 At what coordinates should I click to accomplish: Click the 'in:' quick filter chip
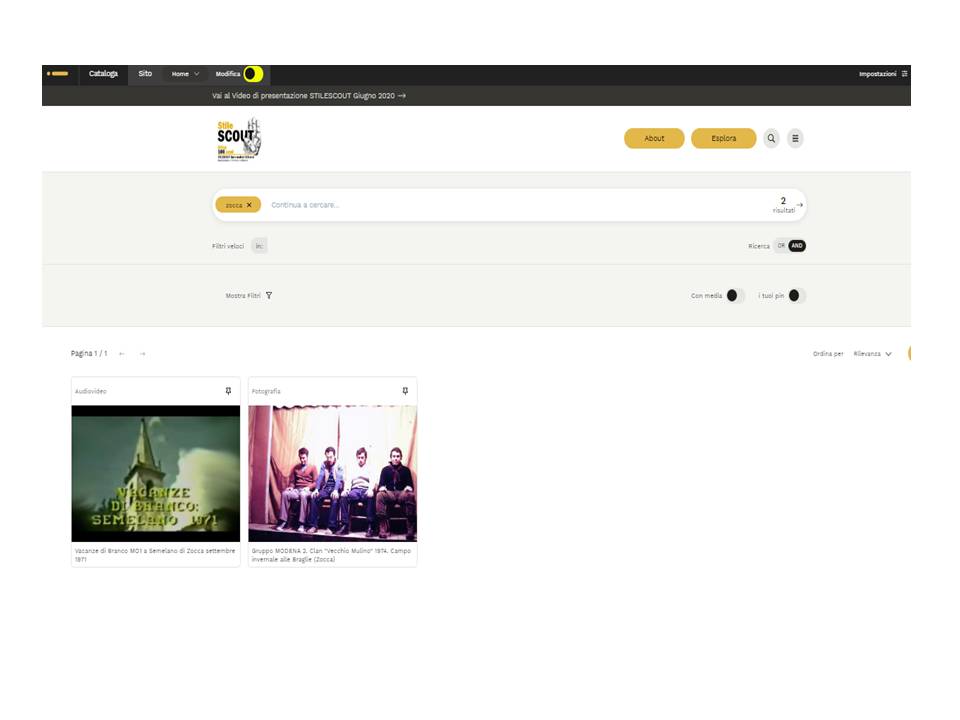coord(259,246)
